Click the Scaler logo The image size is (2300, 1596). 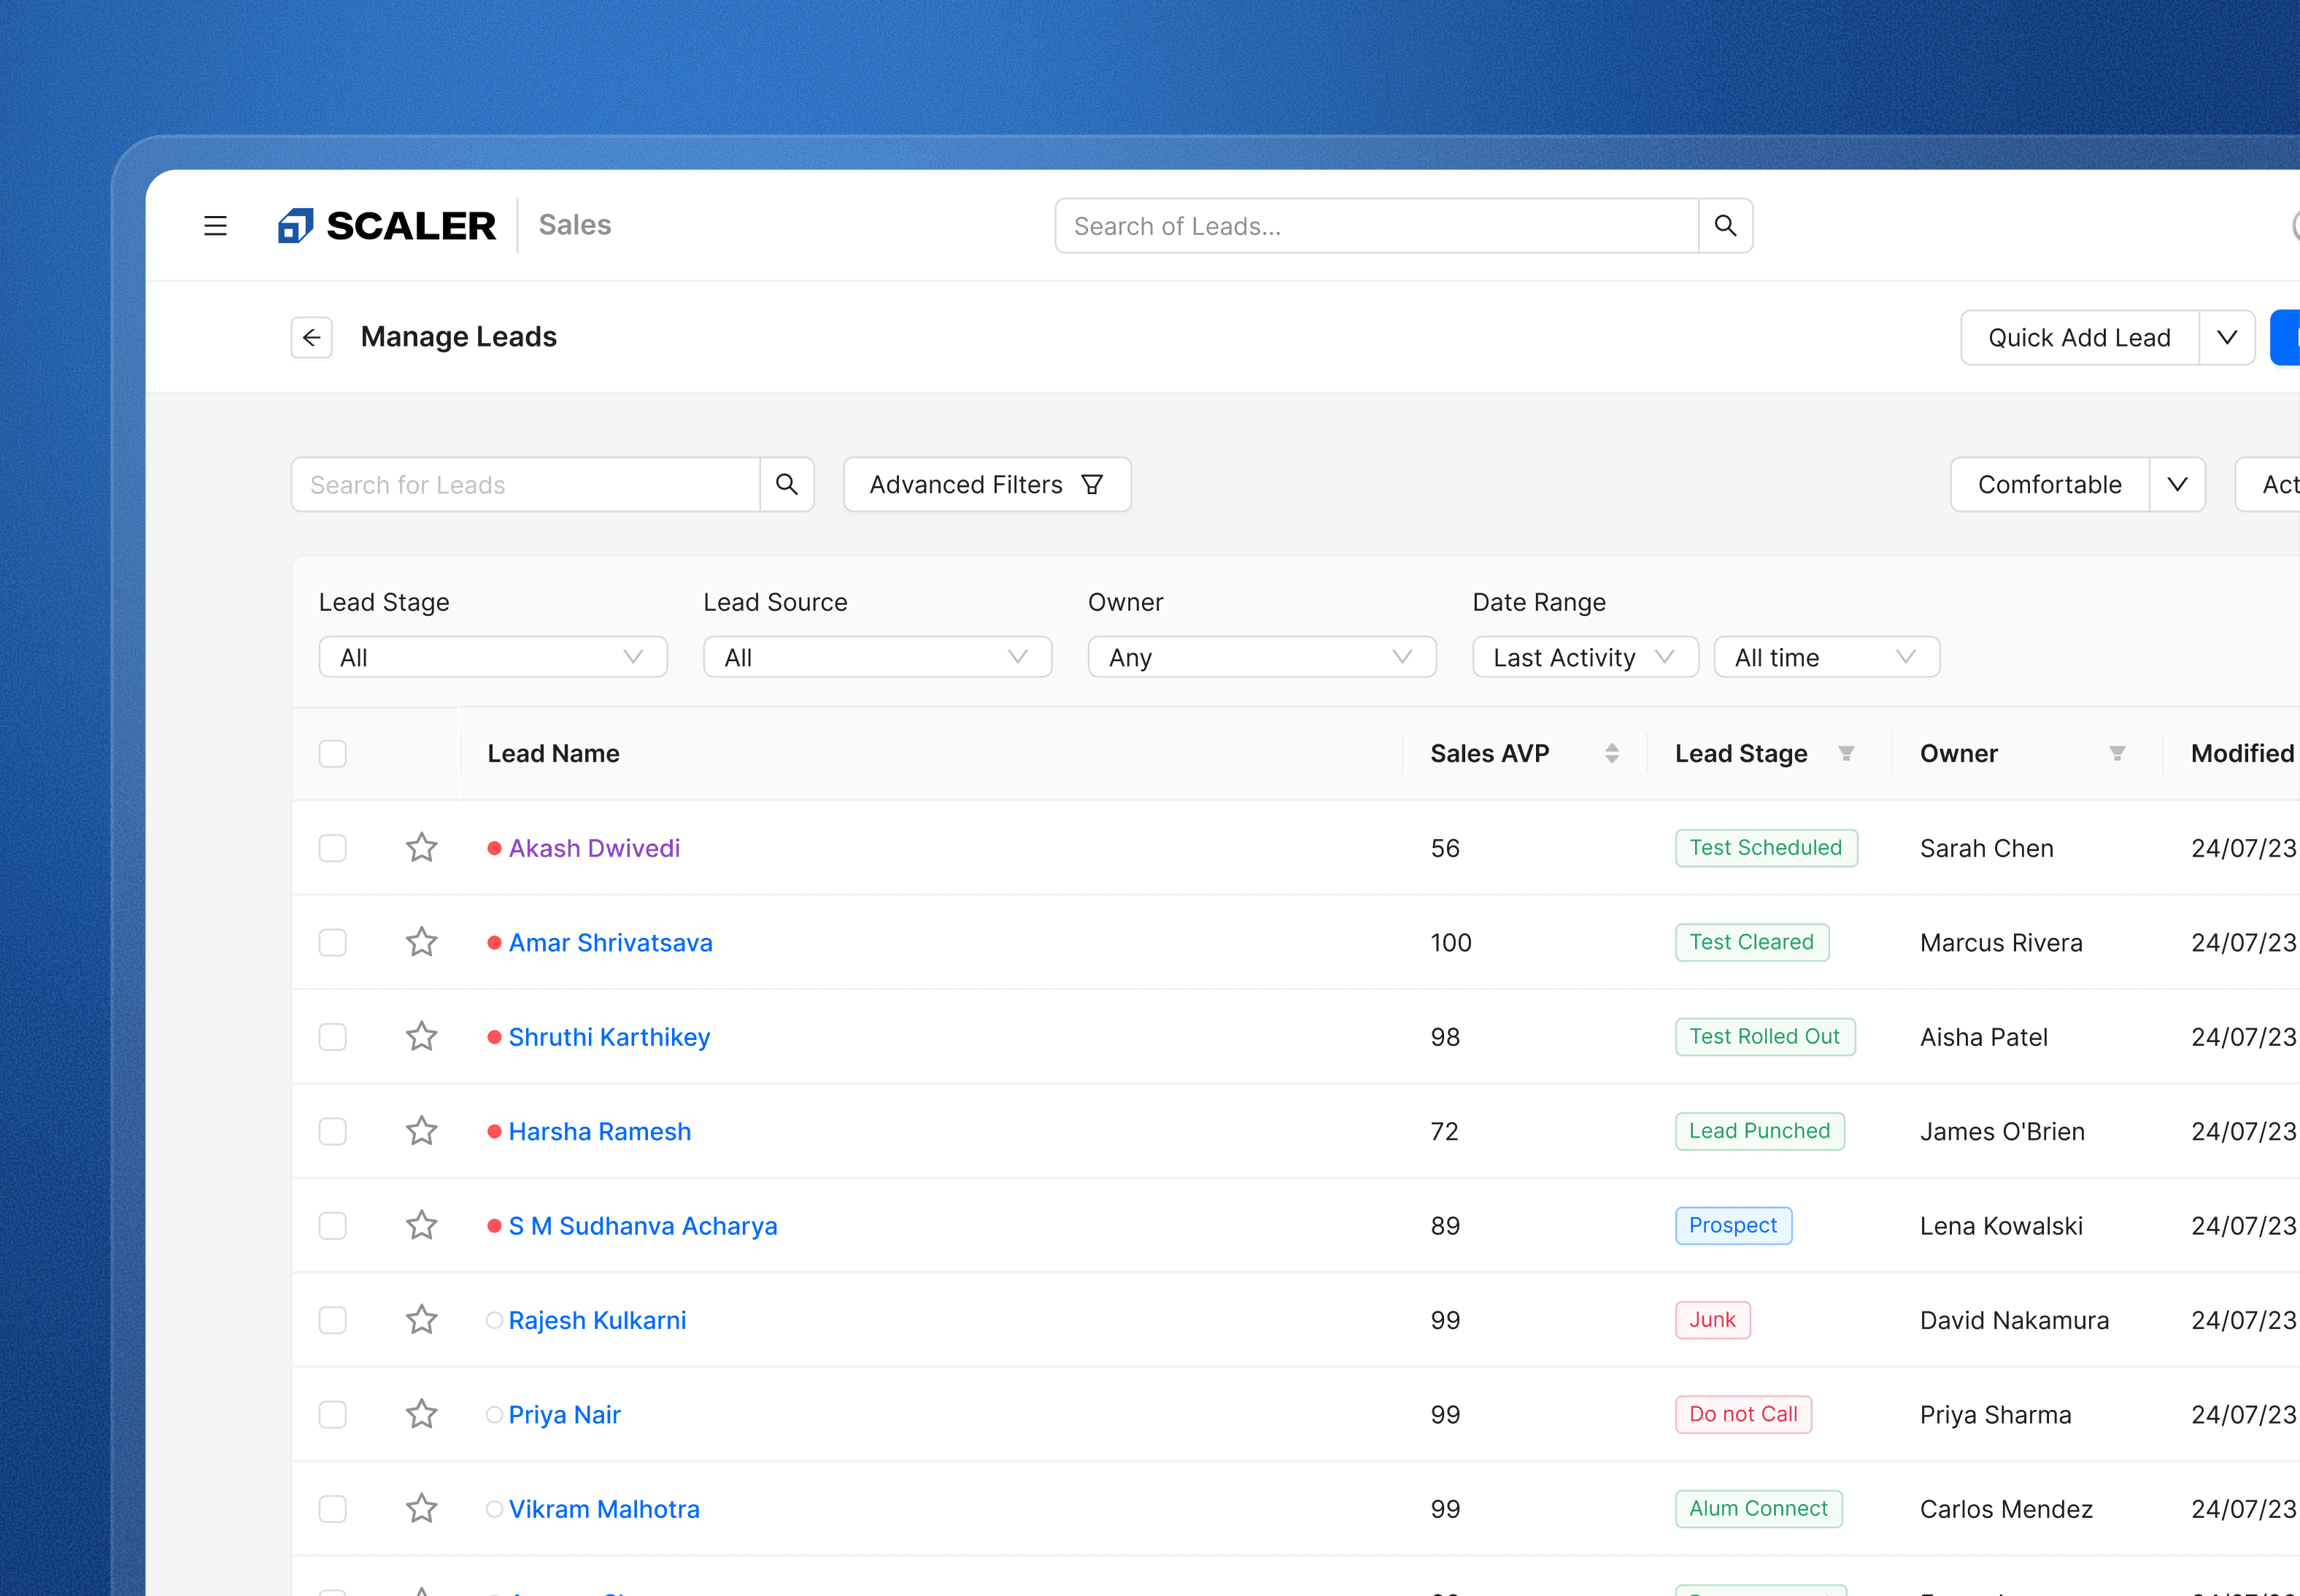coord(386,226)
